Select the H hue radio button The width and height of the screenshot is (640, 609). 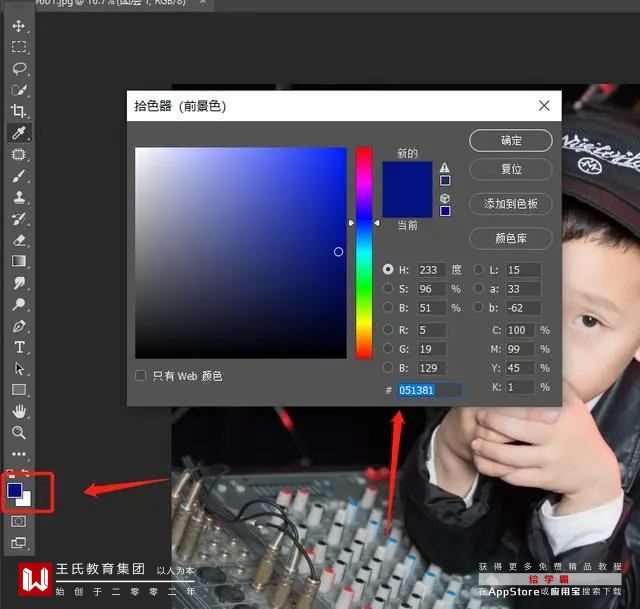click(x=388, y=269)
